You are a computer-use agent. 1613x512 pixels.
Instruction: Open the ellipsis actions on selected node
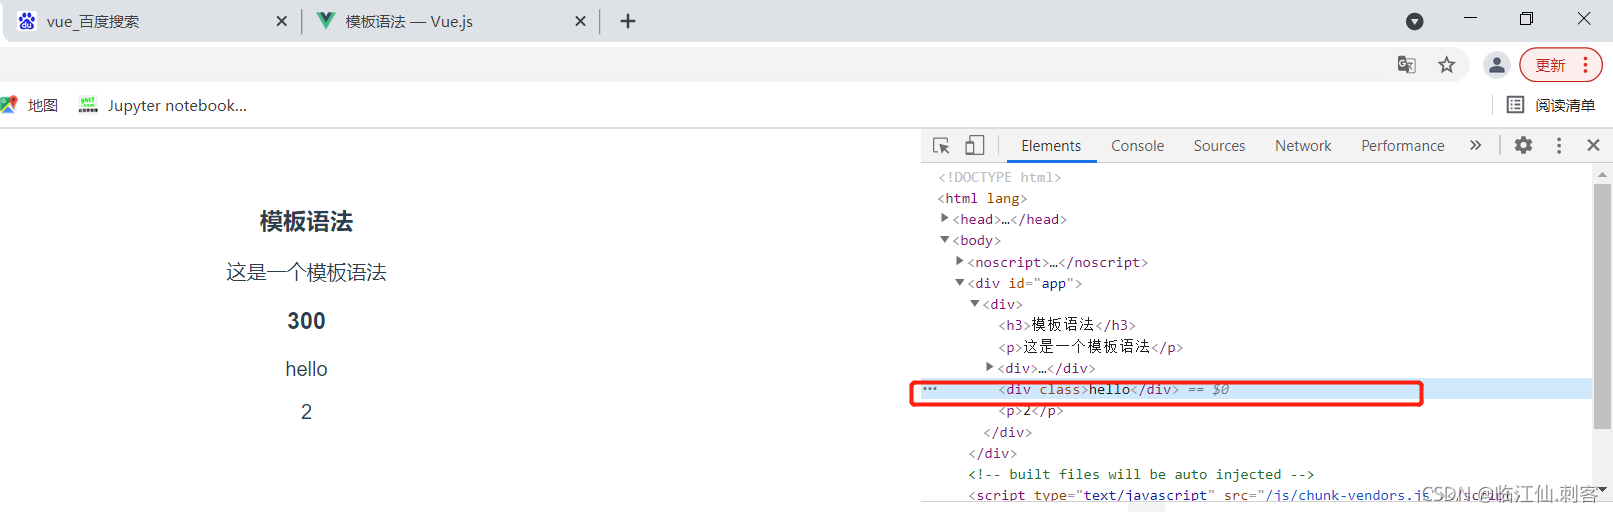[x=930, y=389]
